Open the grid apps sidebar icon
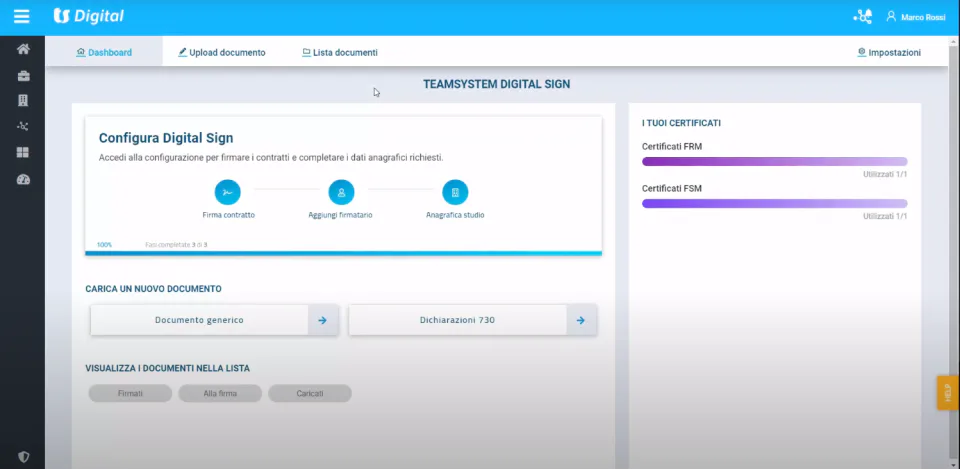This screenshot has height=469, width=960. tap(23, 152)
